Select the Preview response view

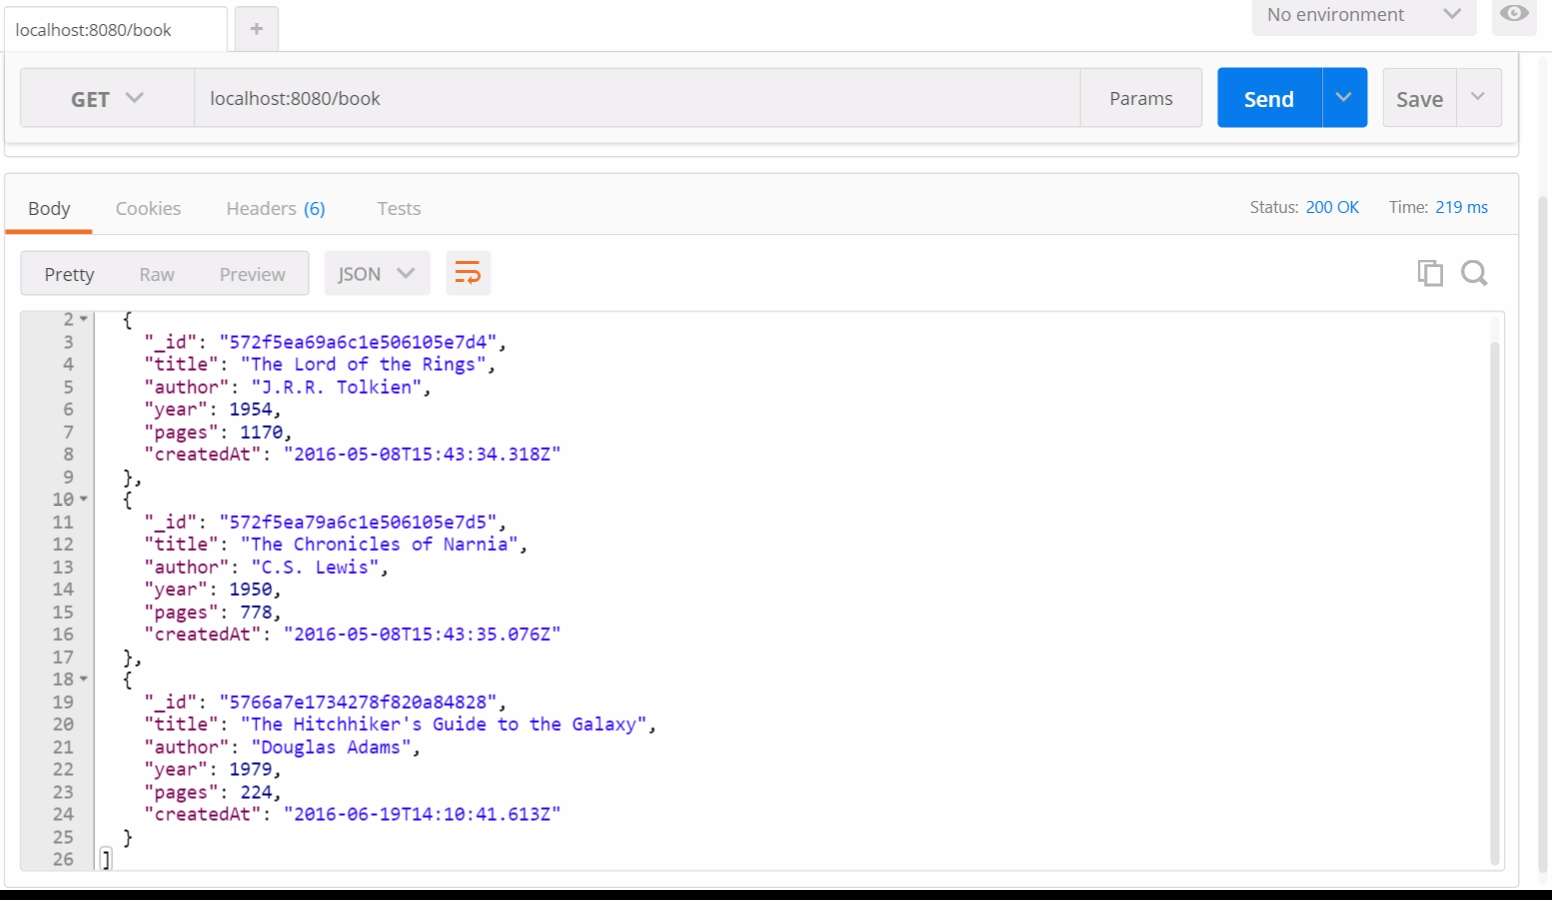[x=252, y=274]
